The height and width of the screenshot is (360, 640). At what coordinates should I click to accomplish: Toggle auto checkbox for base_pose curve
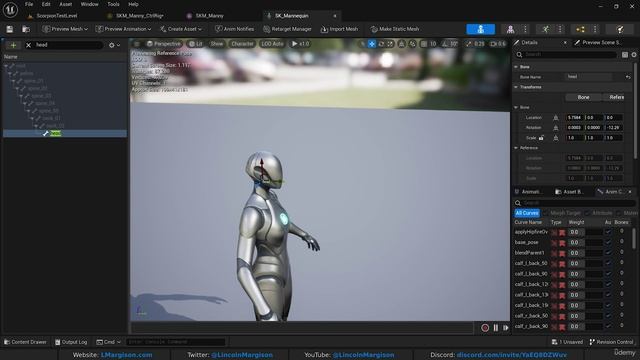608,242
